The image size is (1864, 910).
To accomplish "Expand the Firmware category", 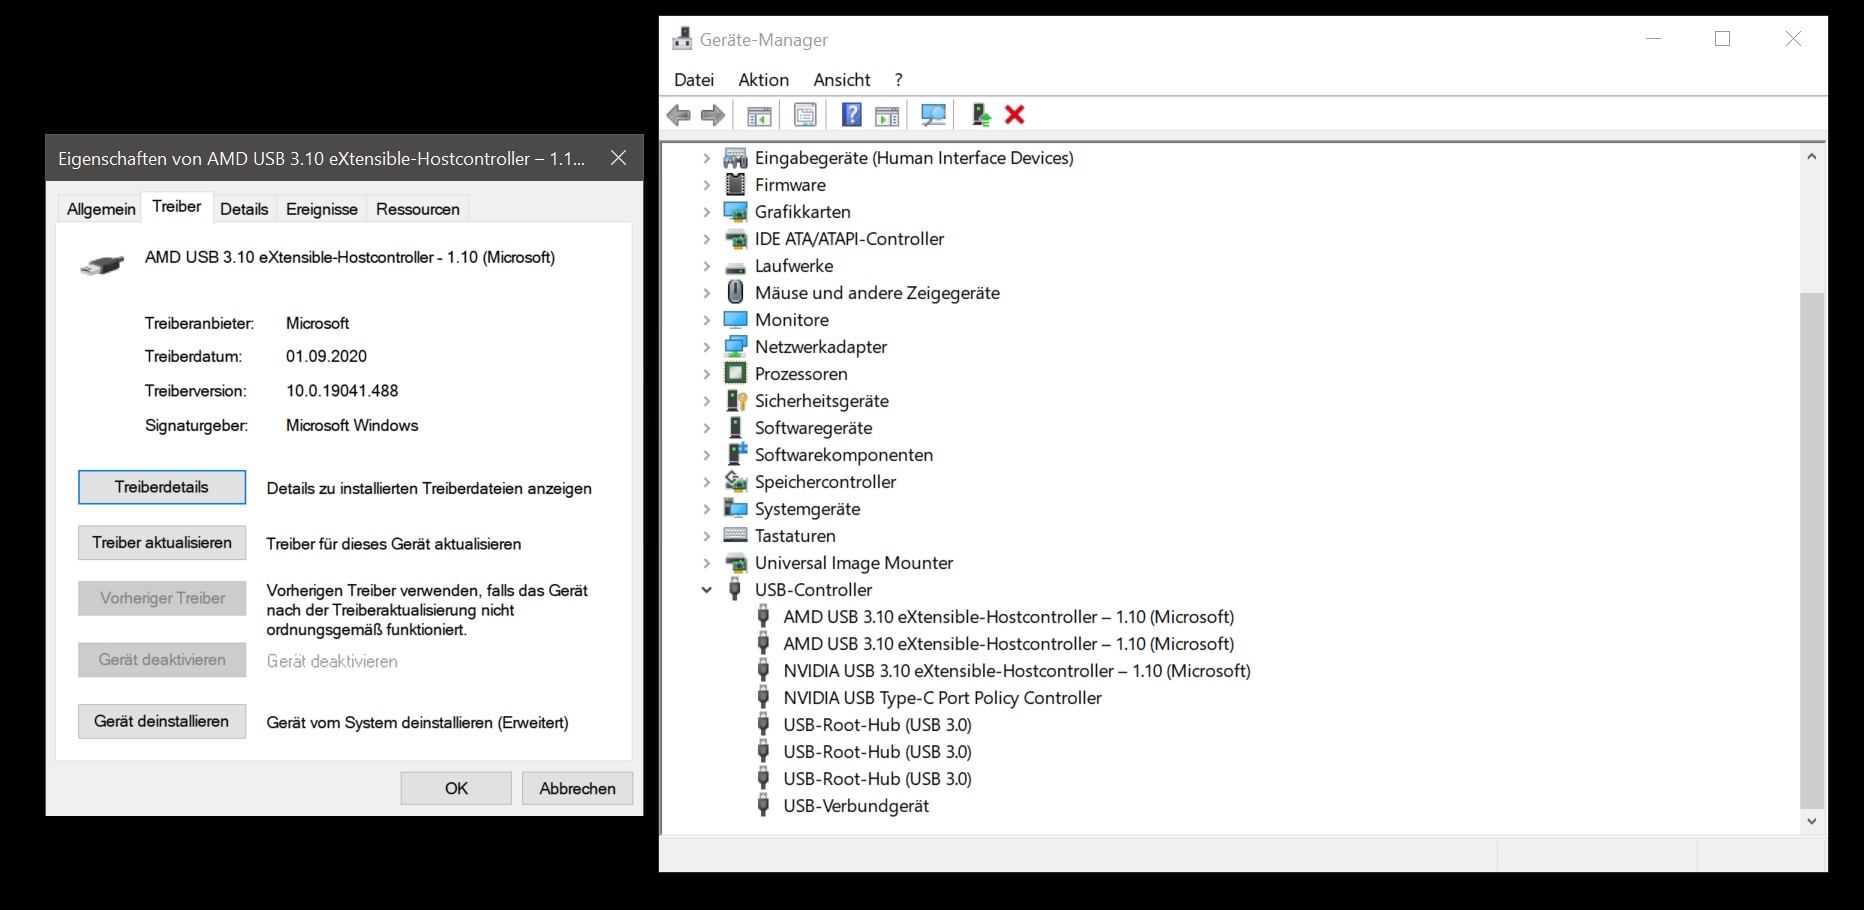I will (706, 185).
